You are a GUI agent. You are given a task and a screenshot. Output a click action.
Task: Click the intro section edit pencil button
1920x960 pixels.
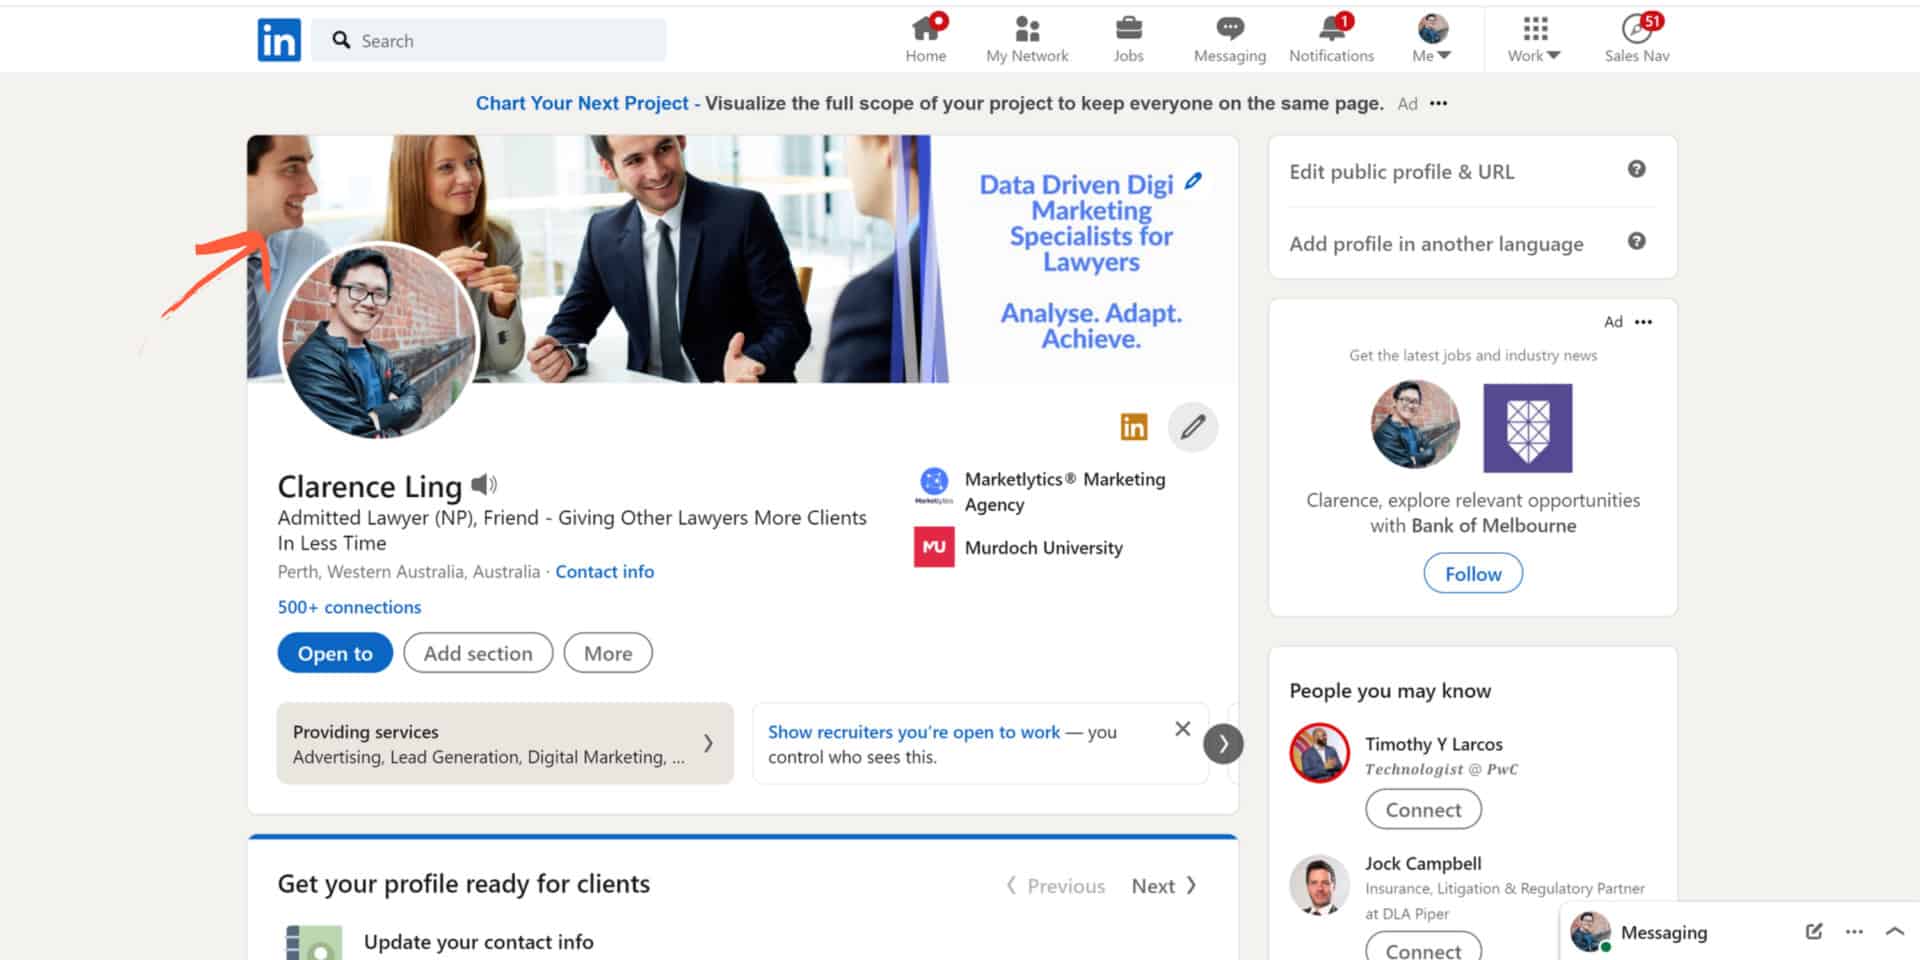pyautogui.click(x=1192, y=427)
